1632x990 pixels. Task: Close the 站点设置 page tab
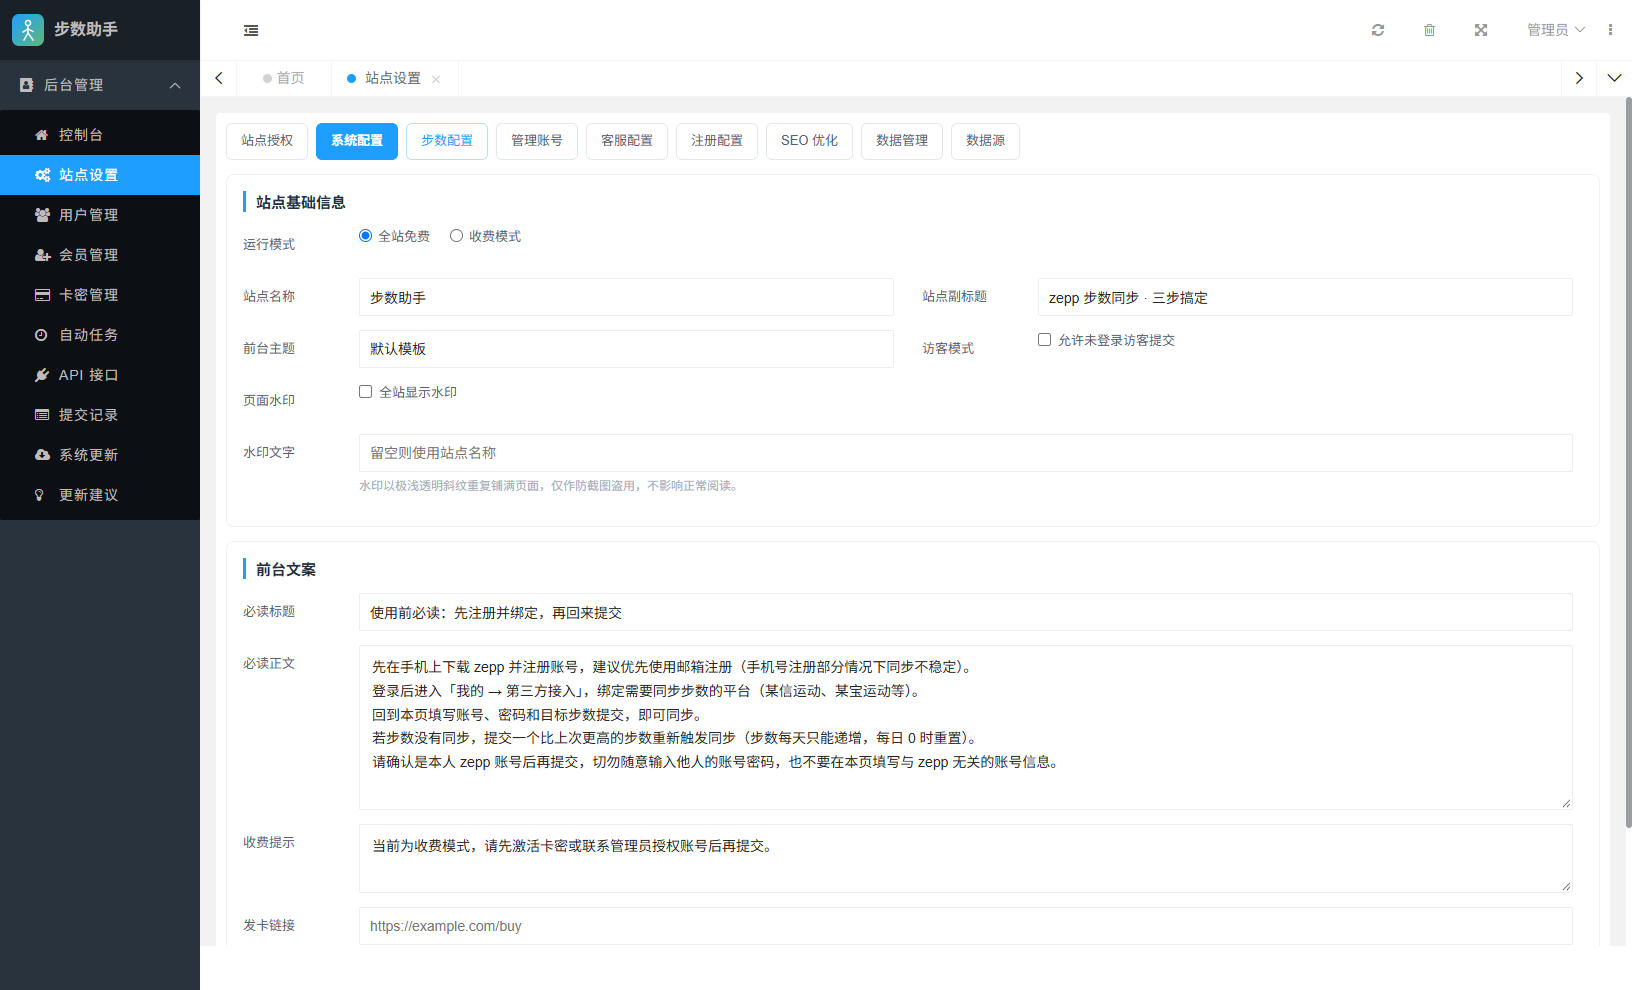436,79
